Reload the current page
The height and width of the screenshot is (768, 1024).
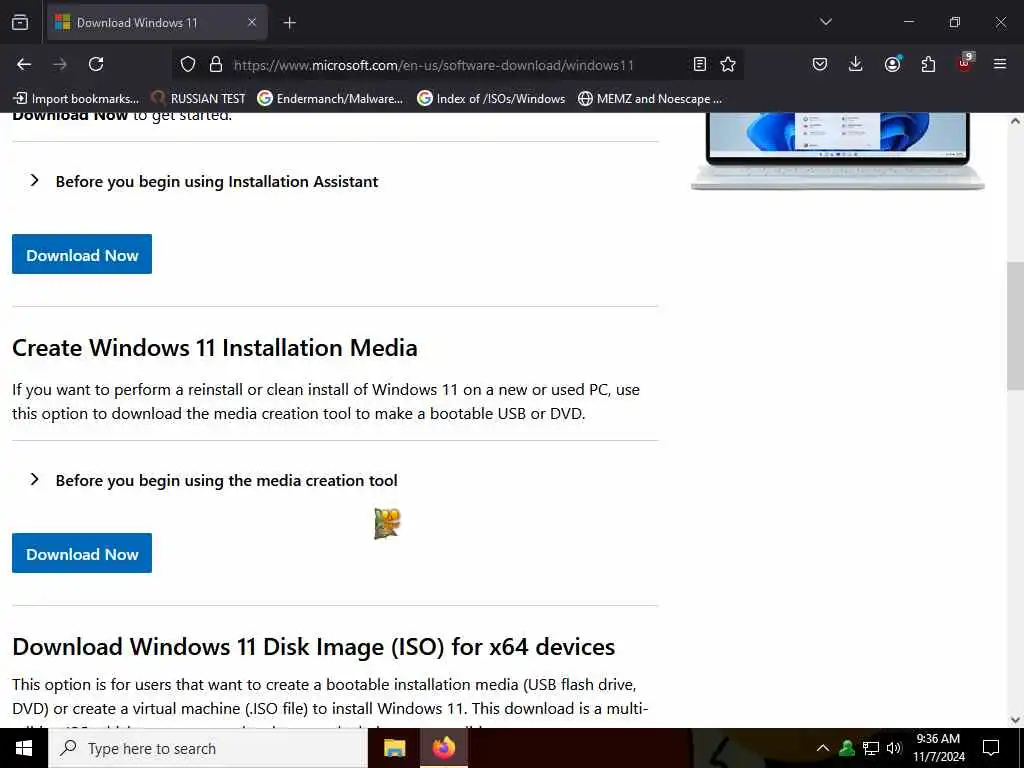[x=96, y=64]
